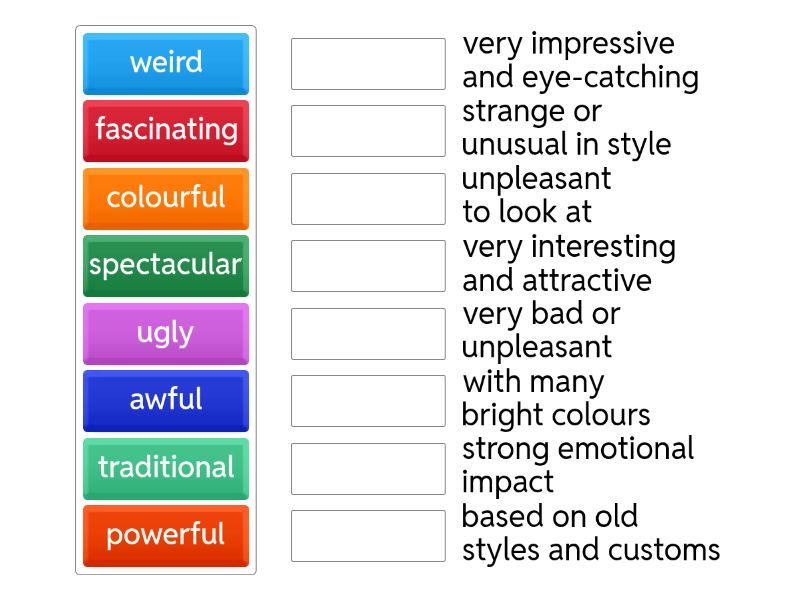Choose the slot for 'very interesting and attractive'

click(368, 266)
